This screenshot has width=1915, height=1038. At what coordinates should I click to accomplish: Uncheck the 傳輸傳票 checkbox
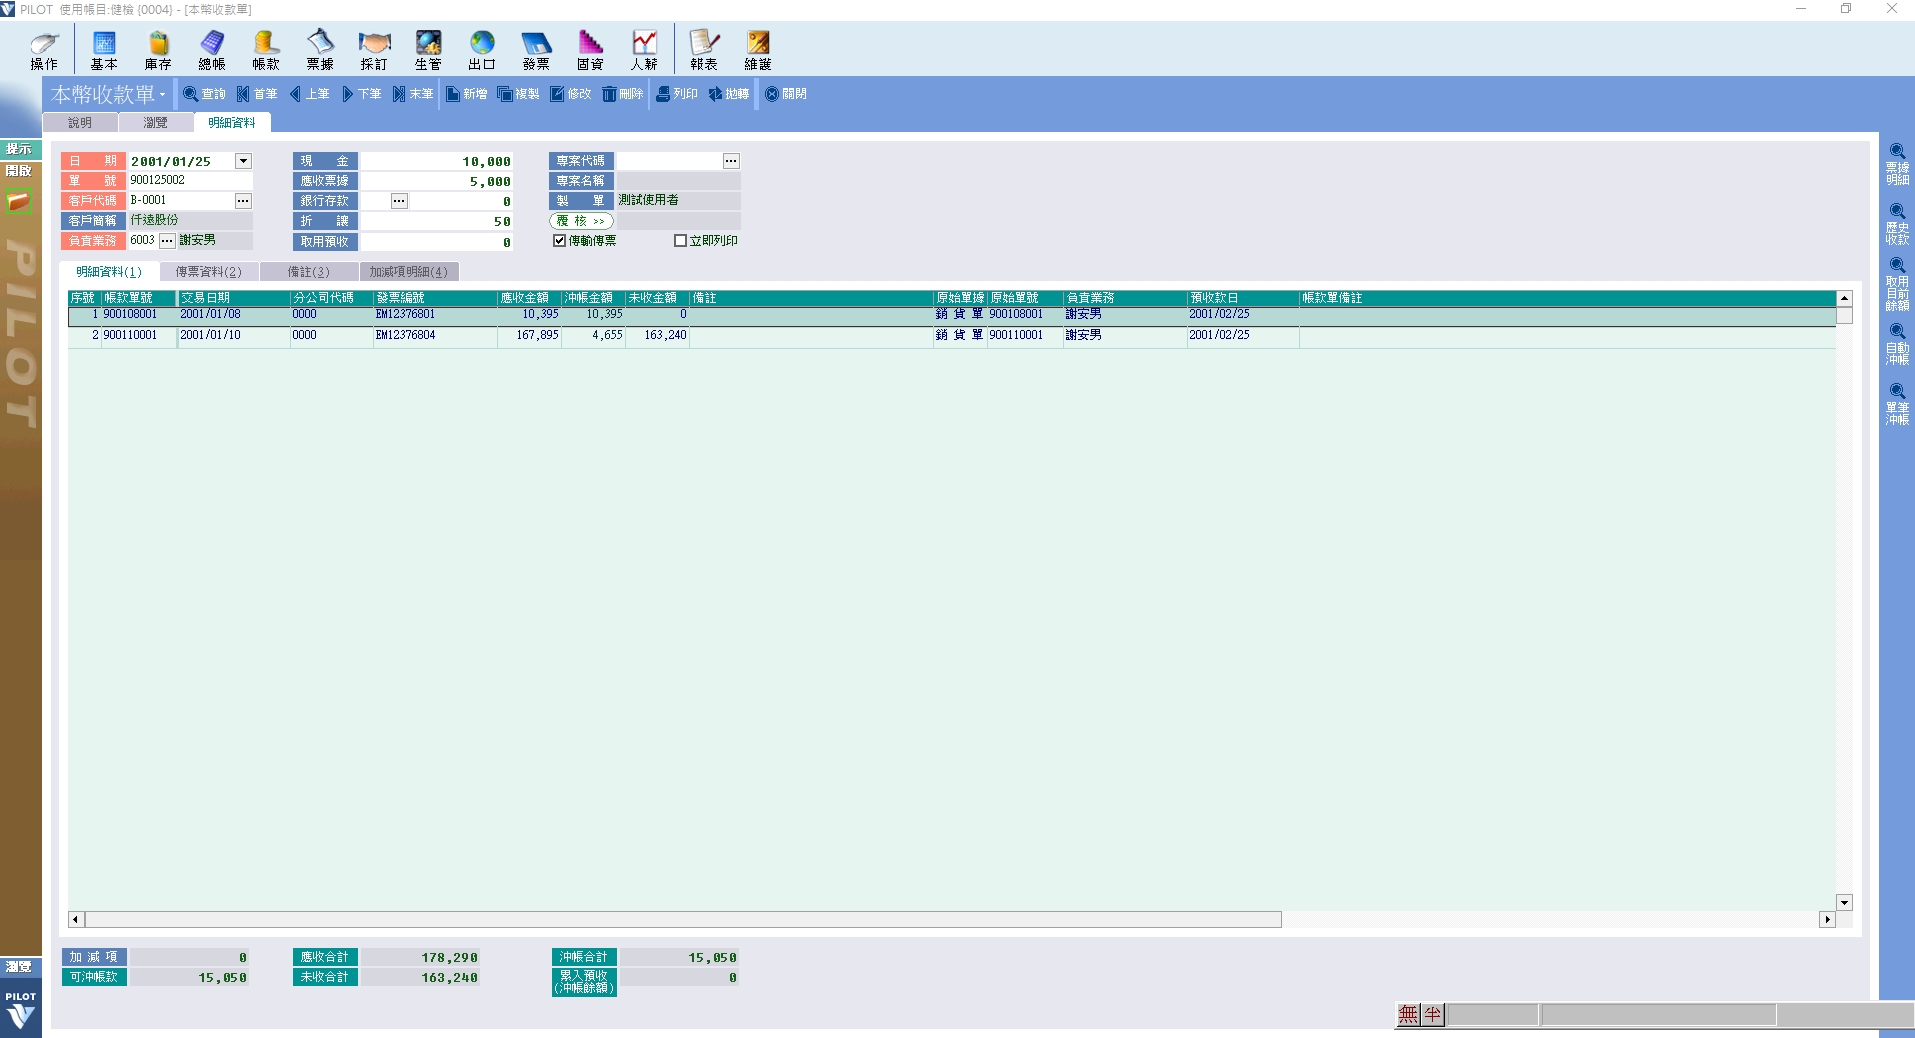click(x=560, y=241)
